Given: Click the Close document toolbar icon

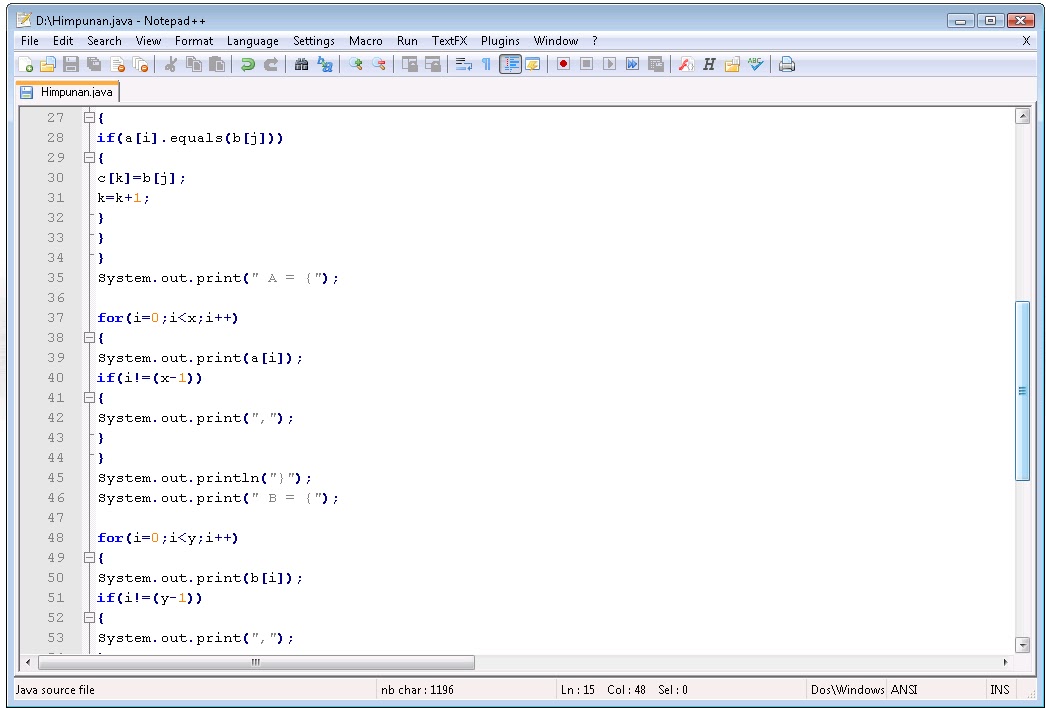Looking at the screenshot, I should click(117, 64).
